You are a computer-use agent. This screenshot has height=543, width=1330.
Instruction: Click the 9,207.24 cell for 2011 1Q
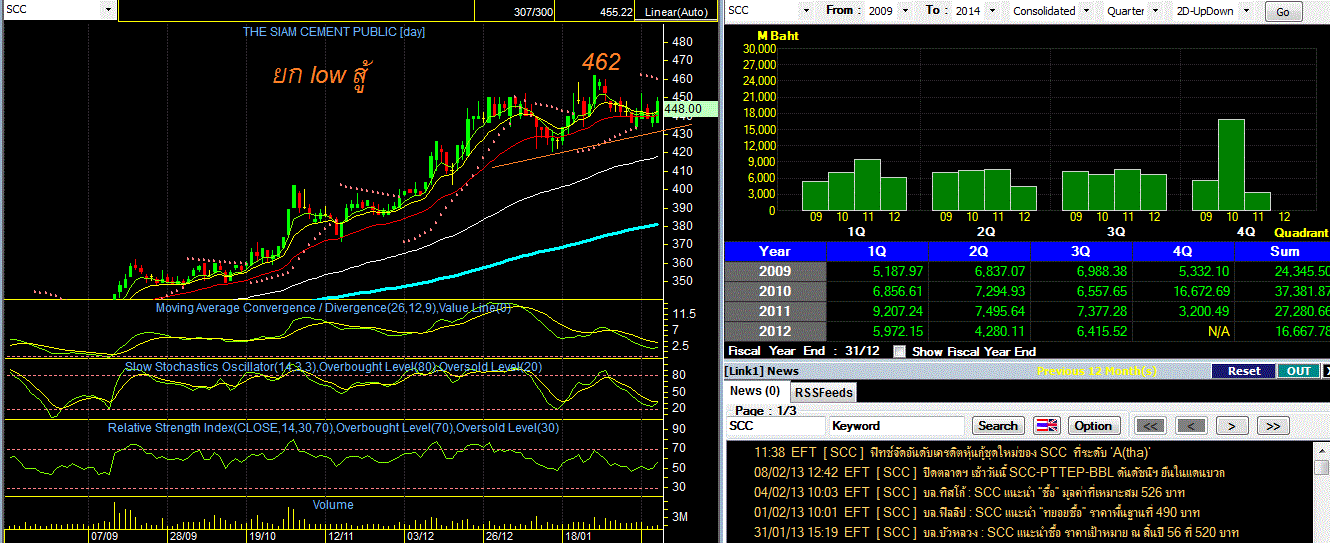click(878, 312)
